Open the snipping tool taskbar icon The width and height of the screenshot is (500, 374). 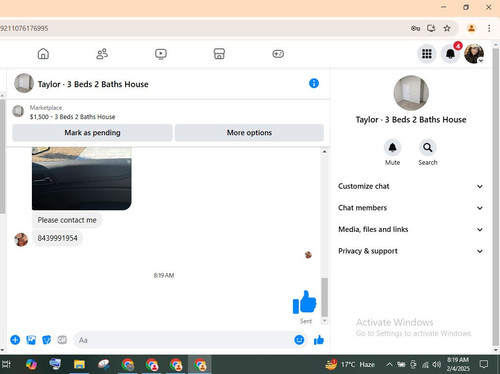[x=104, y=364]
